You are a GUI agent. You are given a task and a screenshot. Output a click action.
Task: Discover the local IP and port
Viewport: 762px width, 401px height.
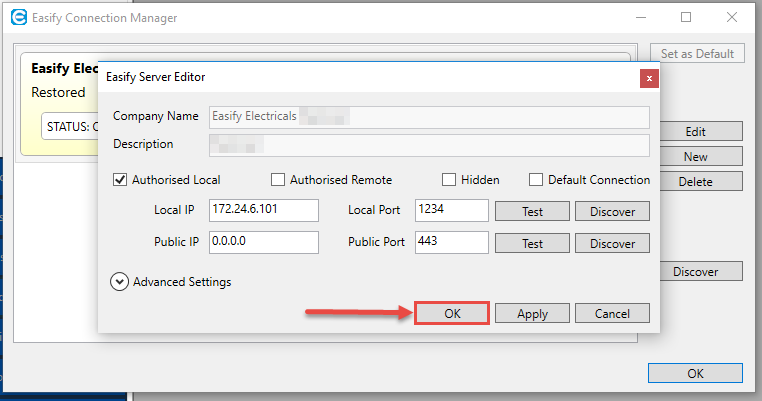[x=612, y=211]
